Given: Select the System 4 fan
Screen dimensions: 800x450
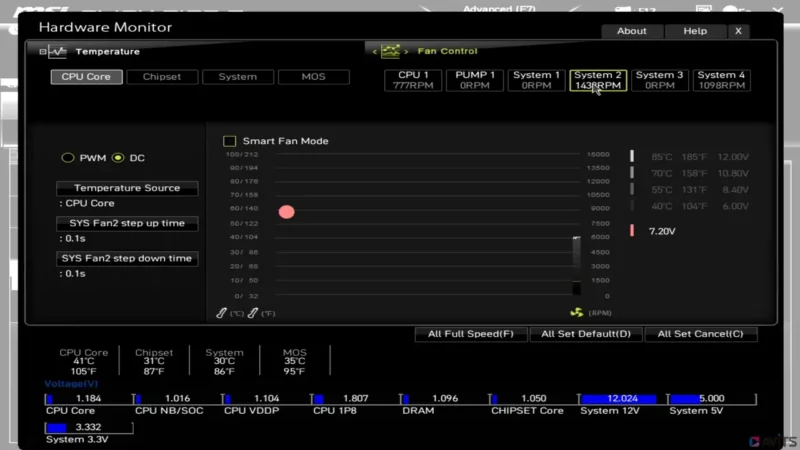Looking at the screenshot, I should pos(721,80).
